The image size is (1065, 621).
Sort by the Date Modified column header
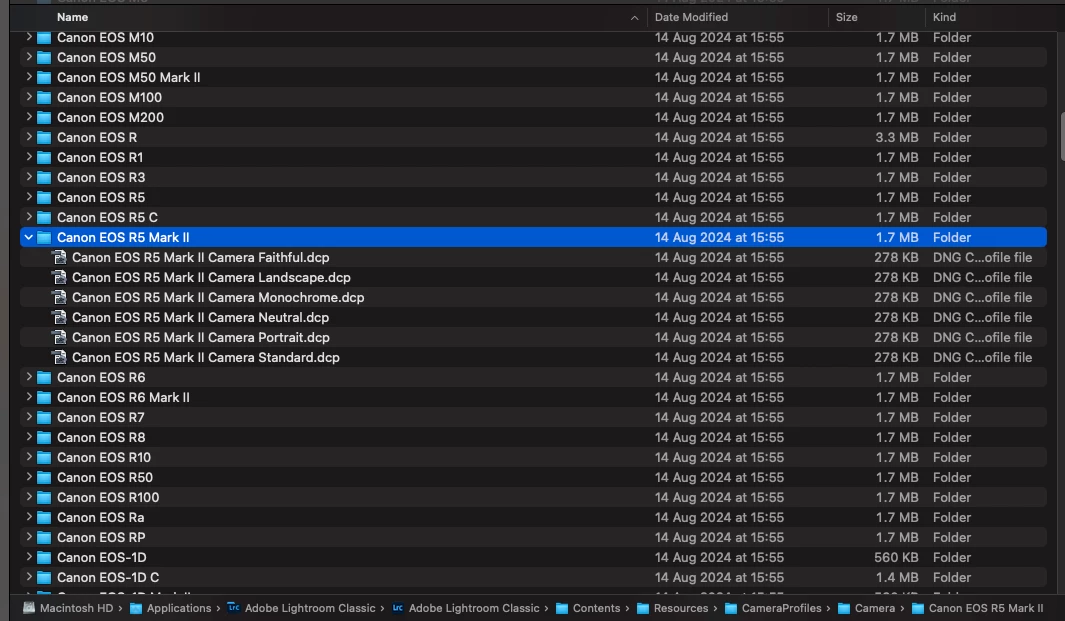coord(691,17)
